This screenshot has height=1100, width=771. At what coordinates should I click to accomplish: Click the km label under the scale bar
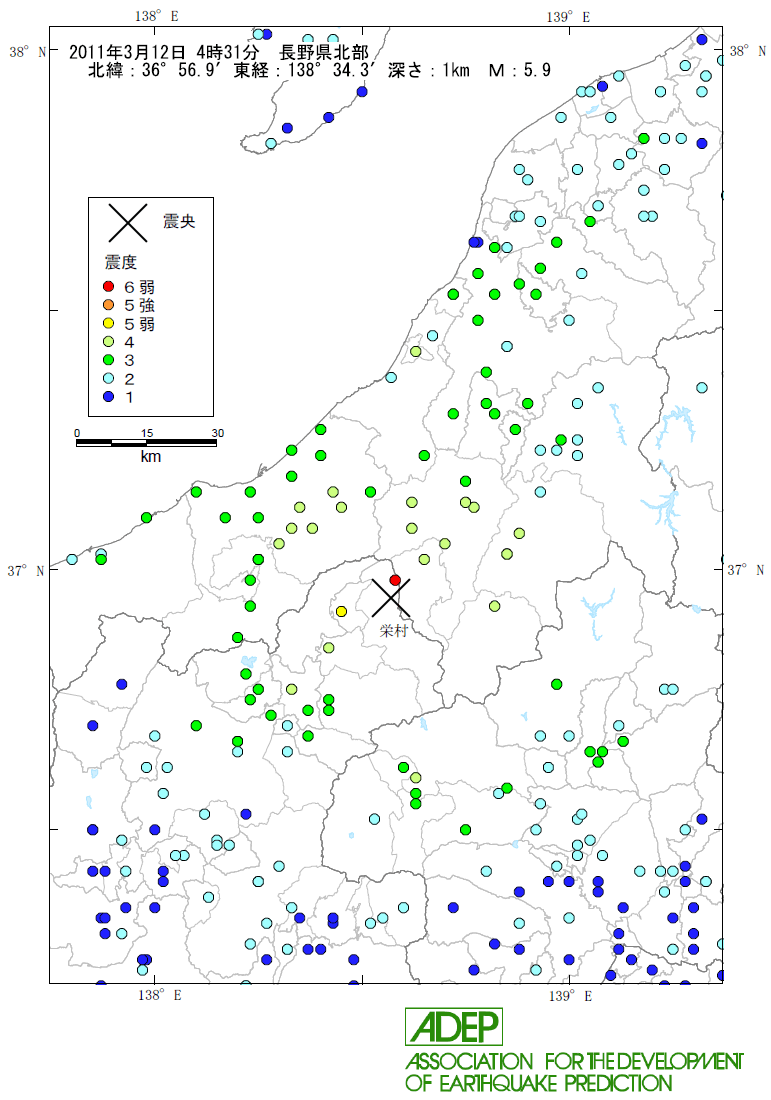pyautogui.click(x=150, y=457)
